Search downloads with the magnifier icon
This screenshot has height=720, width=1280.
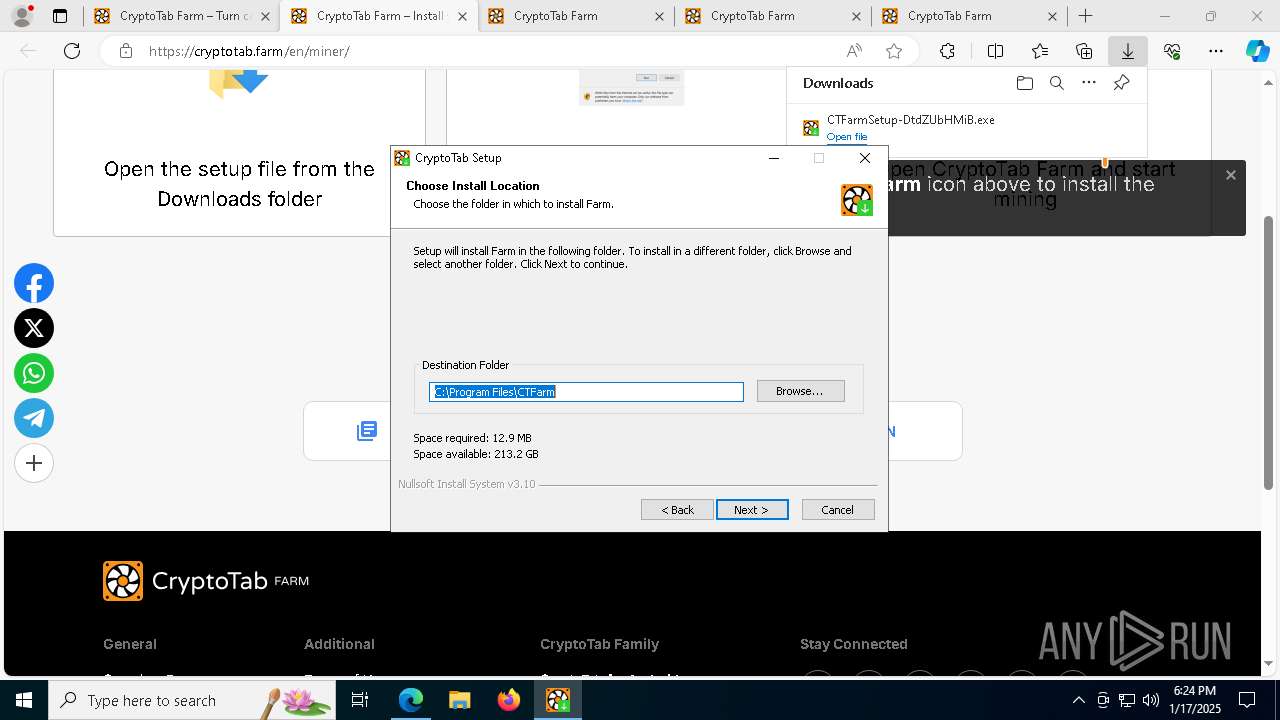click(1056, 83)
